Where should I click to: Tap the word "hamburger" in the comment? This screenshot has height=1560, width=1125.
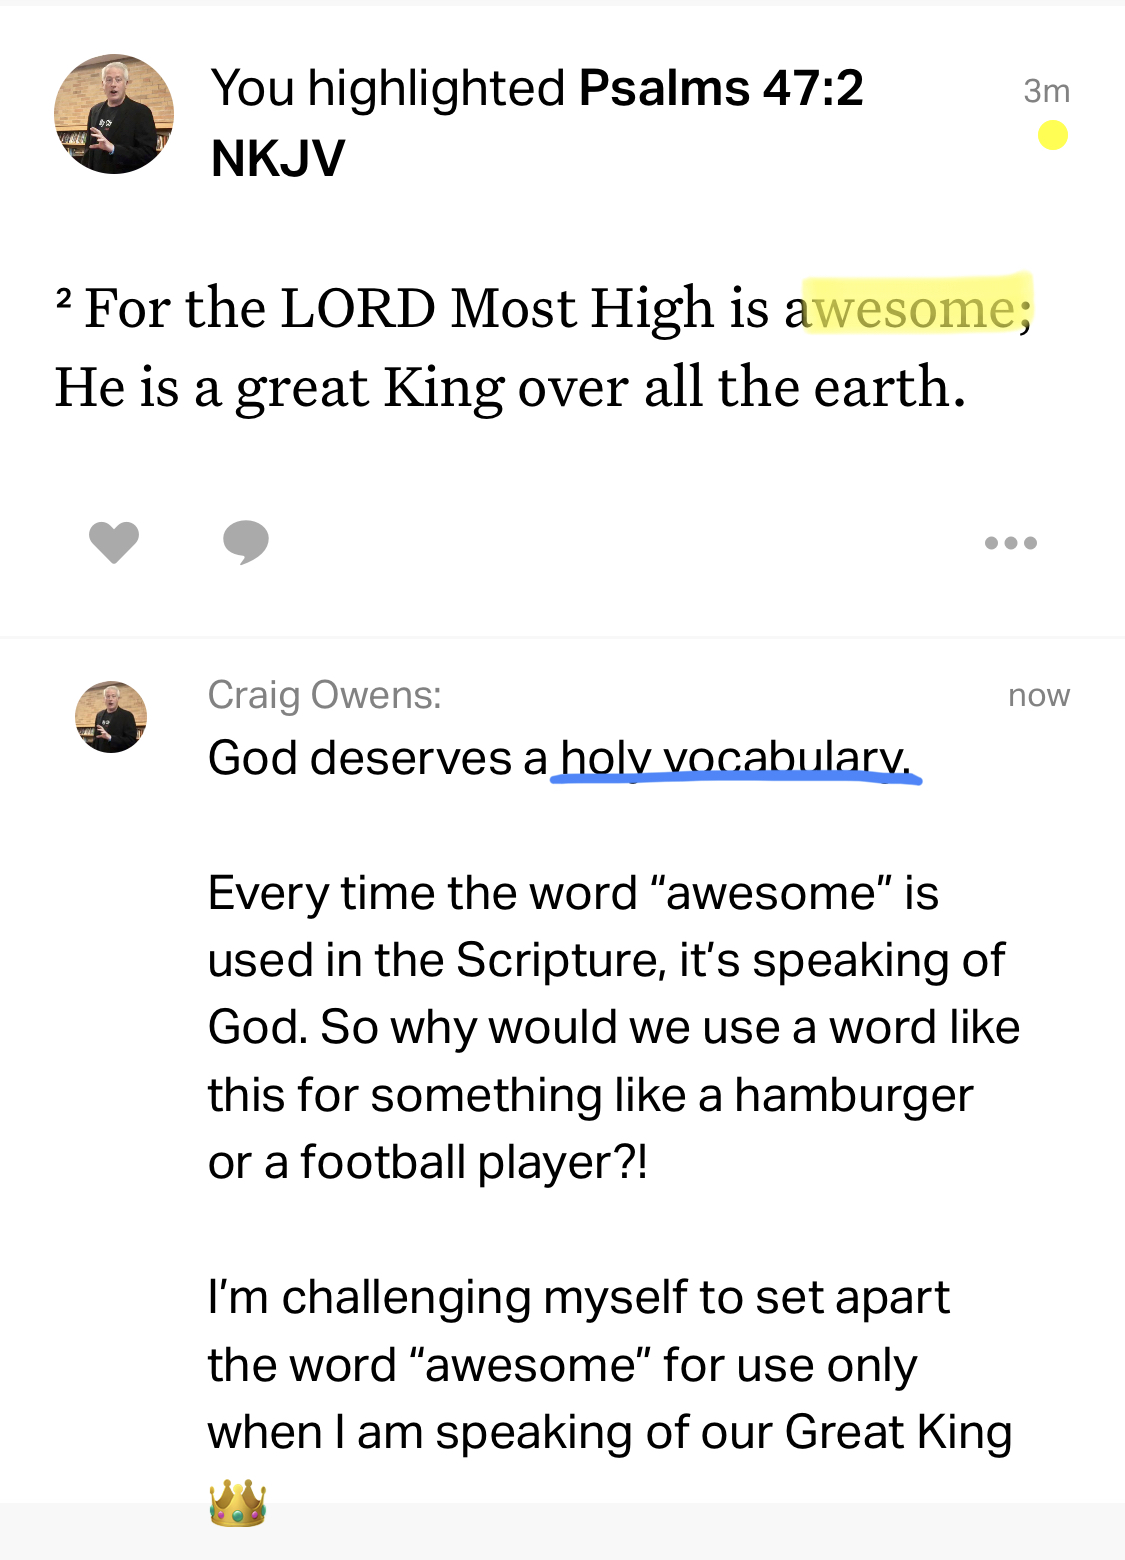click(853, 1095)
